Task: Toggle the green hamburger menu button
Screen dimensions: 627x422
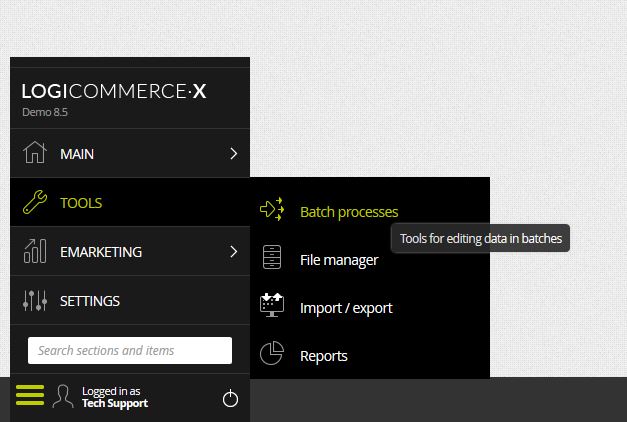Action: pos(30,395)
